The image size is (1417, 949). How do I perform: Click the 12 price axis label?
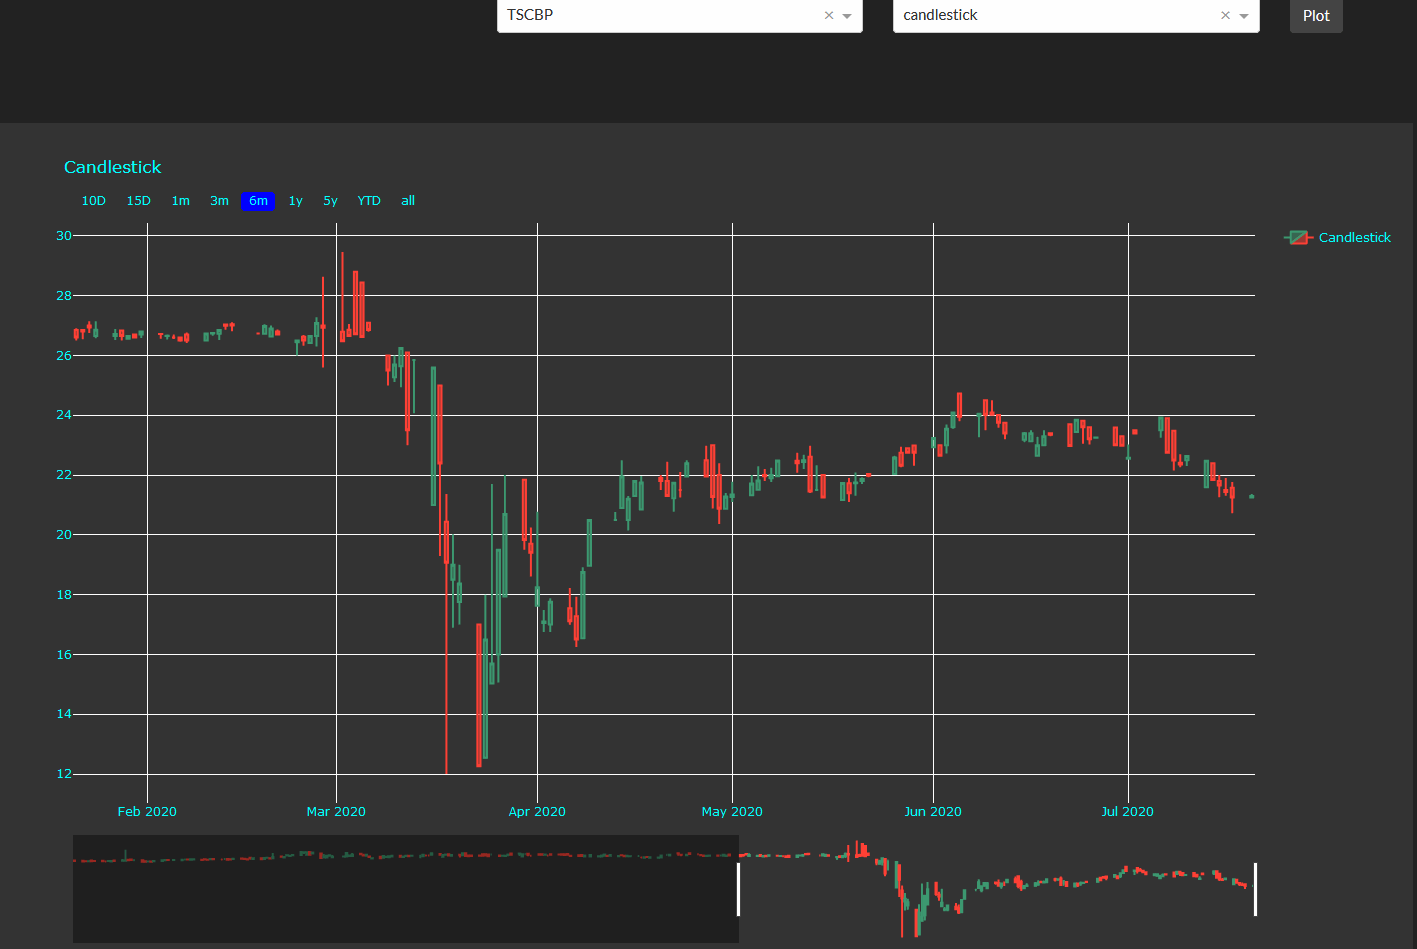[x=64, y=774]
